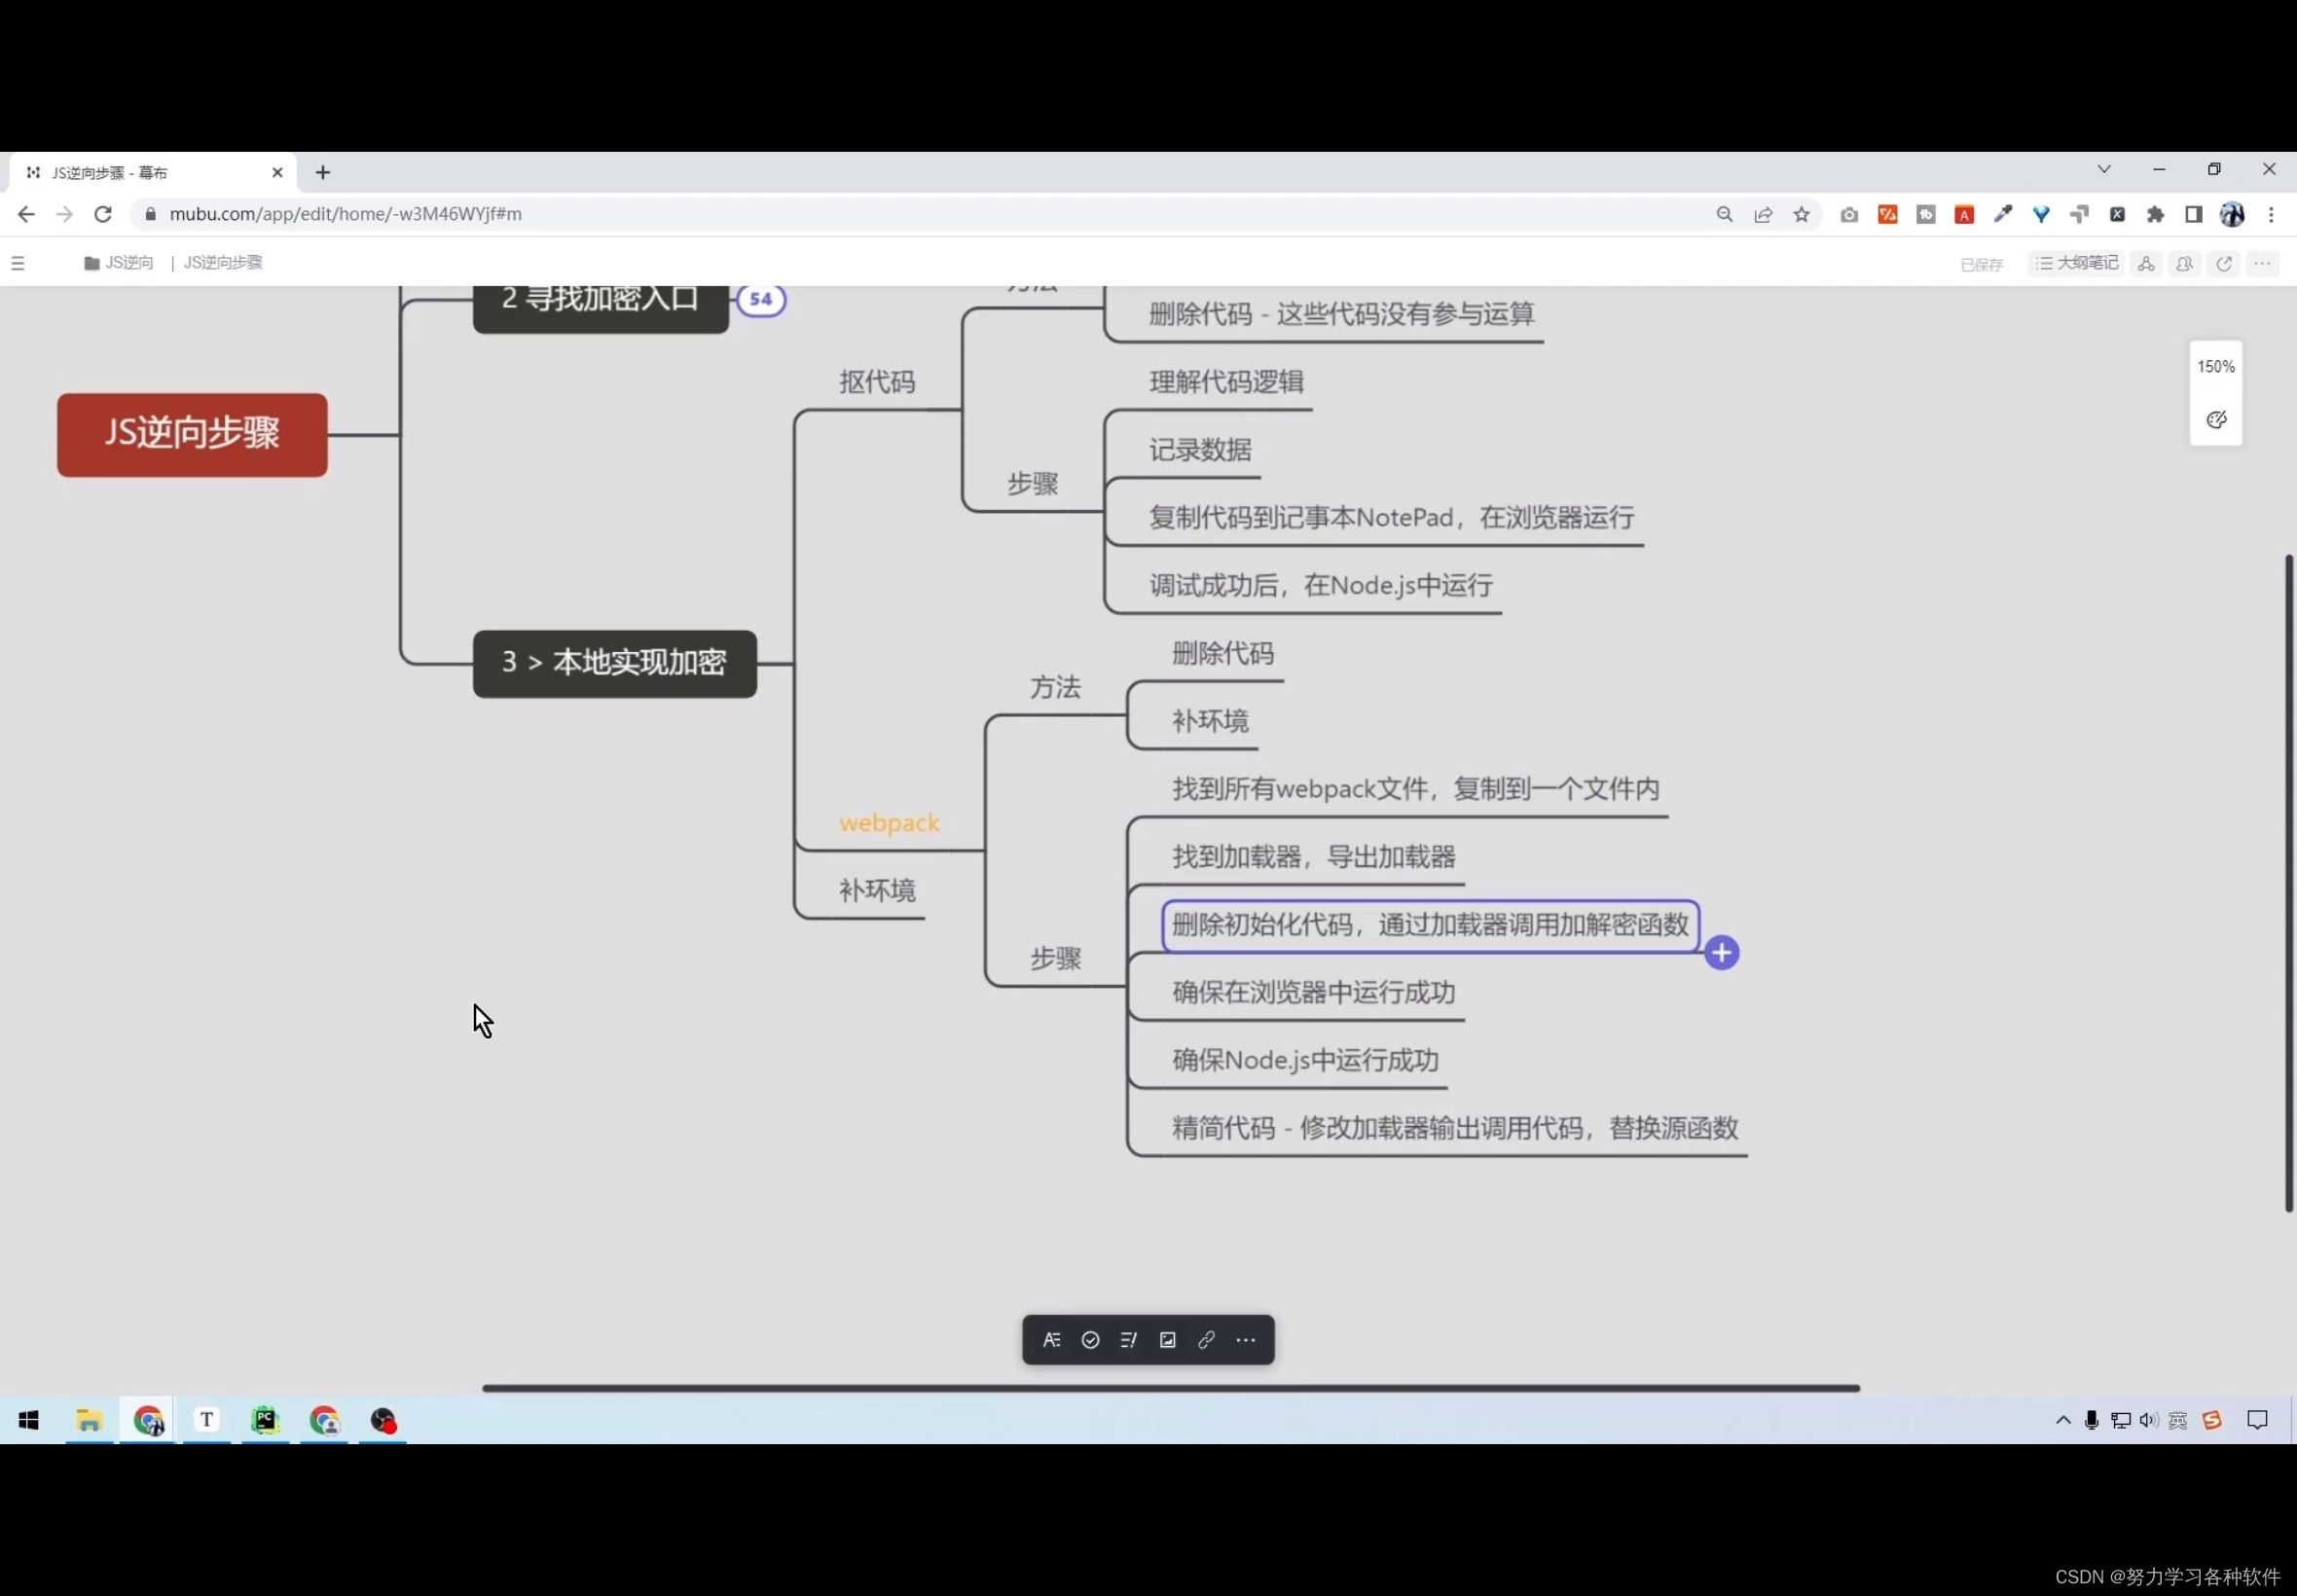Click the JS逆向步骤 breadcrumb link

pyautogui.click(x=222, y=262)
